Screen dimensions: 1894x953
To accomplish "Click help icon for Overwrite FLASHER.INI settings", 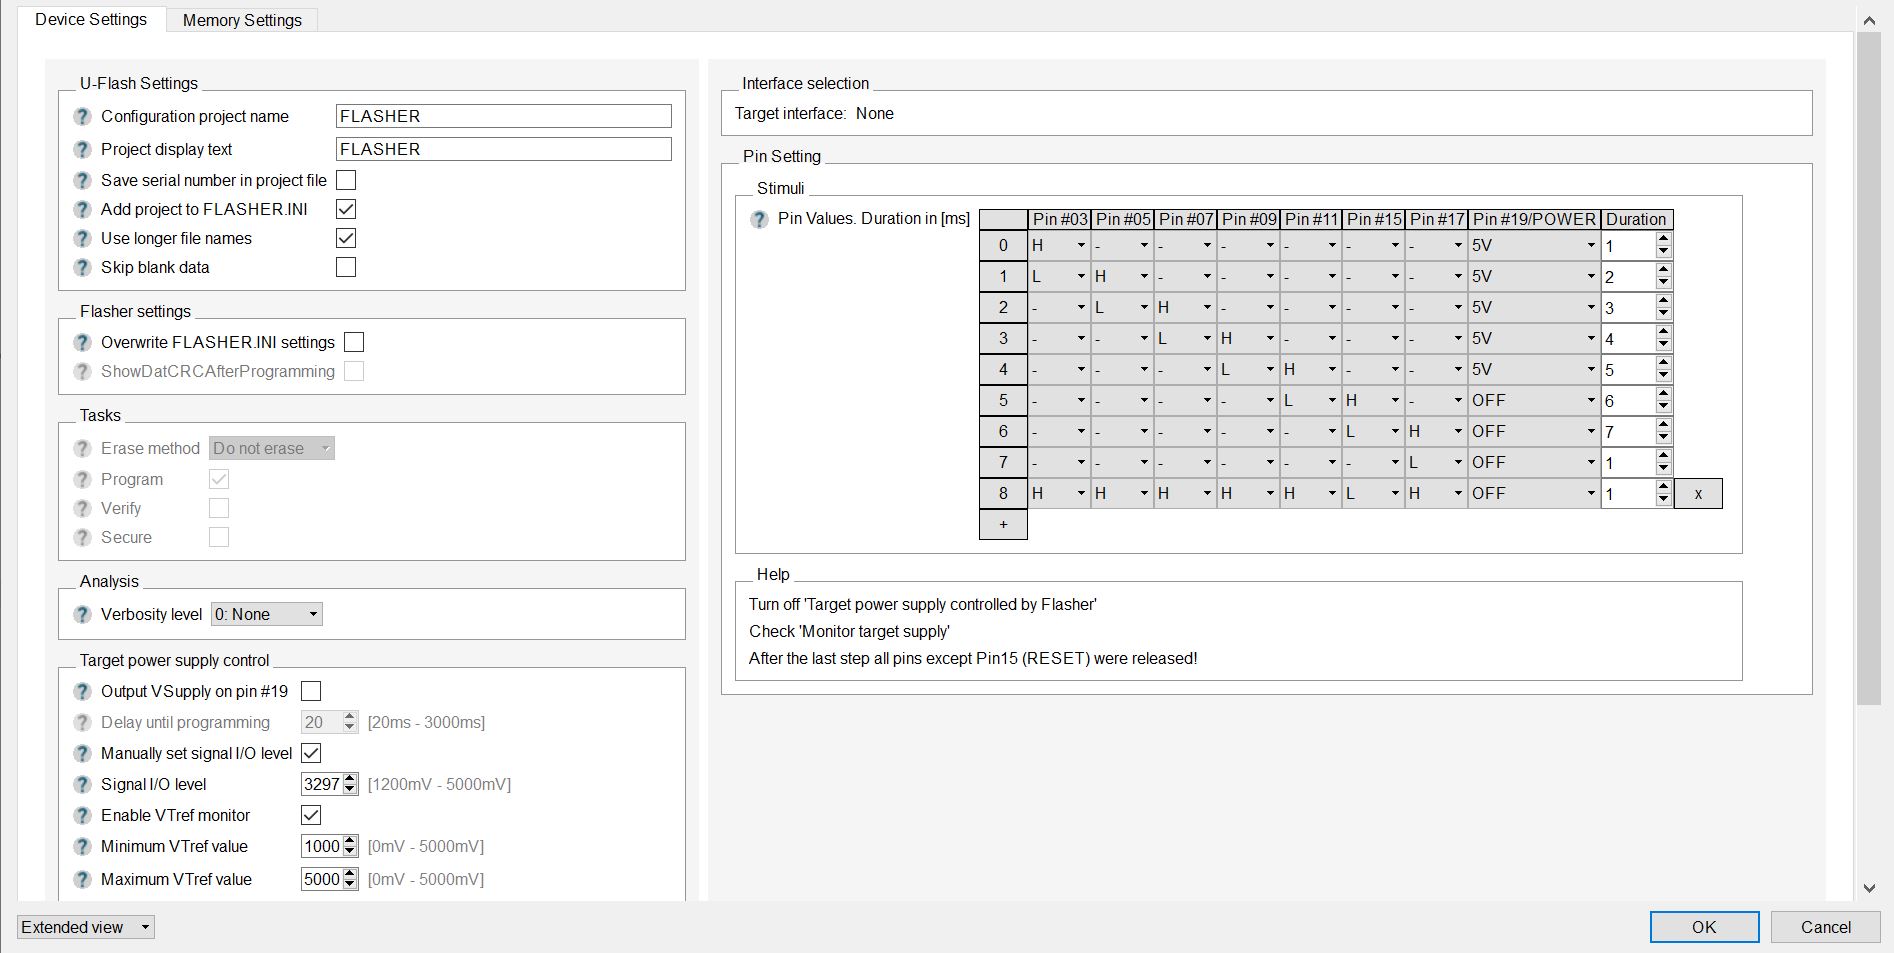I will click(x=83, y=343).
